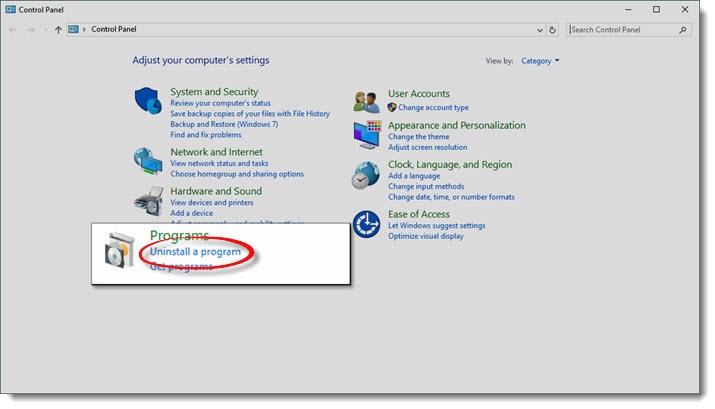
Task: Click the System and Security shield icon
Action: tap(148, 100)
